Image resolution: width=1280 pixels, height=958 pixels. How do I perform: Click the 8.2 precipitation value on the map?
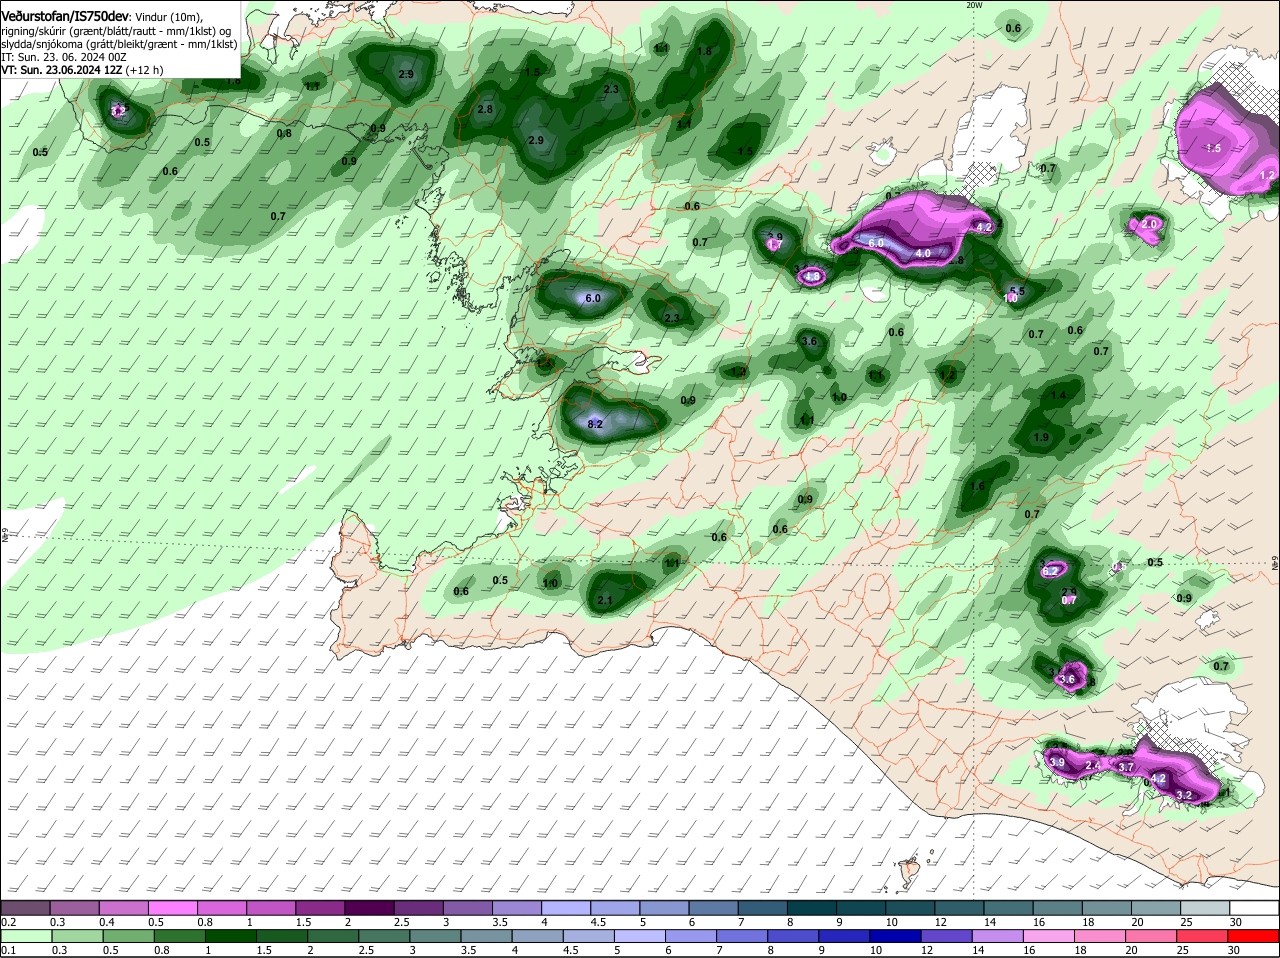pos(595,425)
